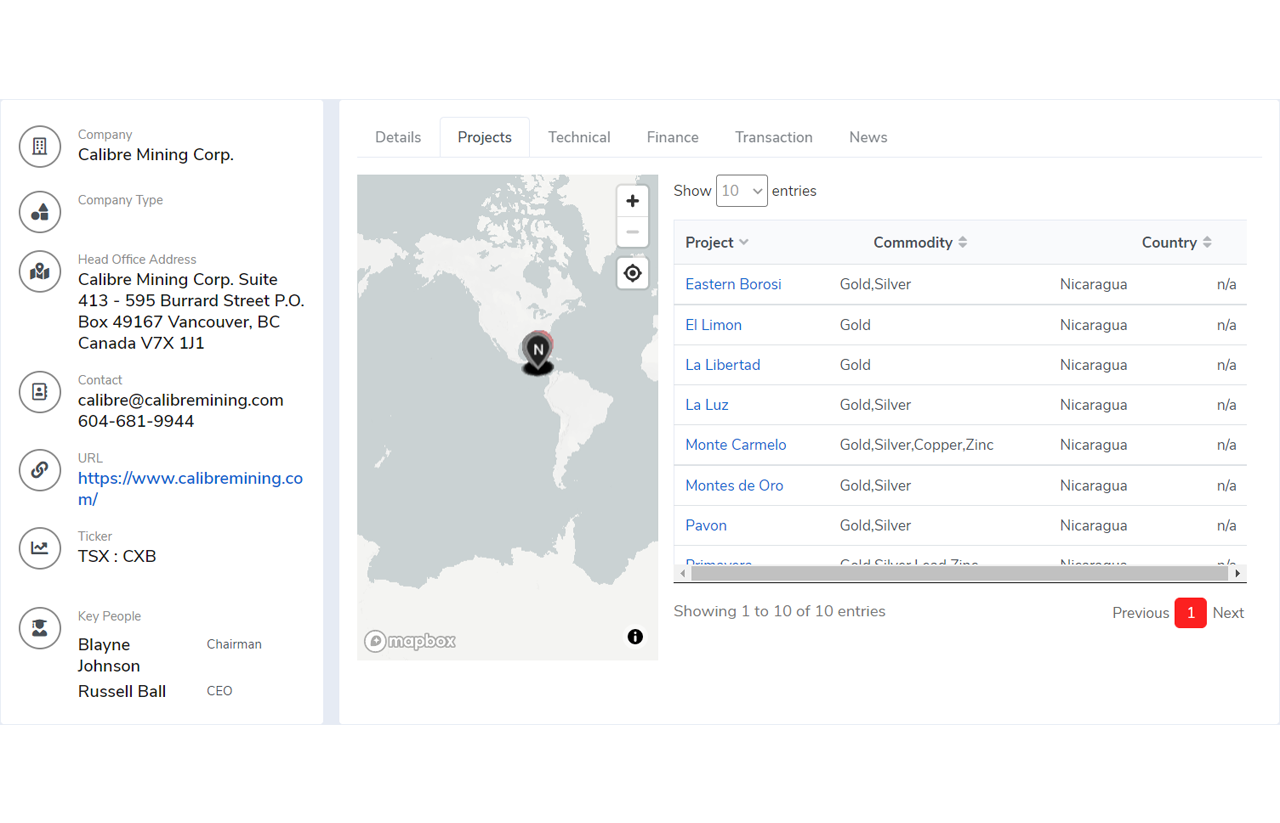Image resolution: width=1280 pixels, height=823 pixels.
Task: Click the Ticker chart icon
Action: pyautogui.click(x=40, y=548)
